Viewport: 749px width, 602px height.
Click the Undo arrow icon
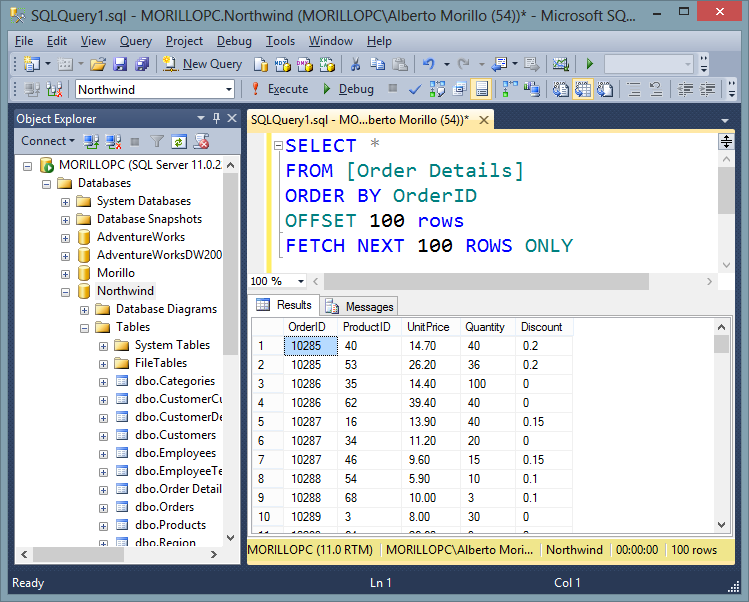428,64
